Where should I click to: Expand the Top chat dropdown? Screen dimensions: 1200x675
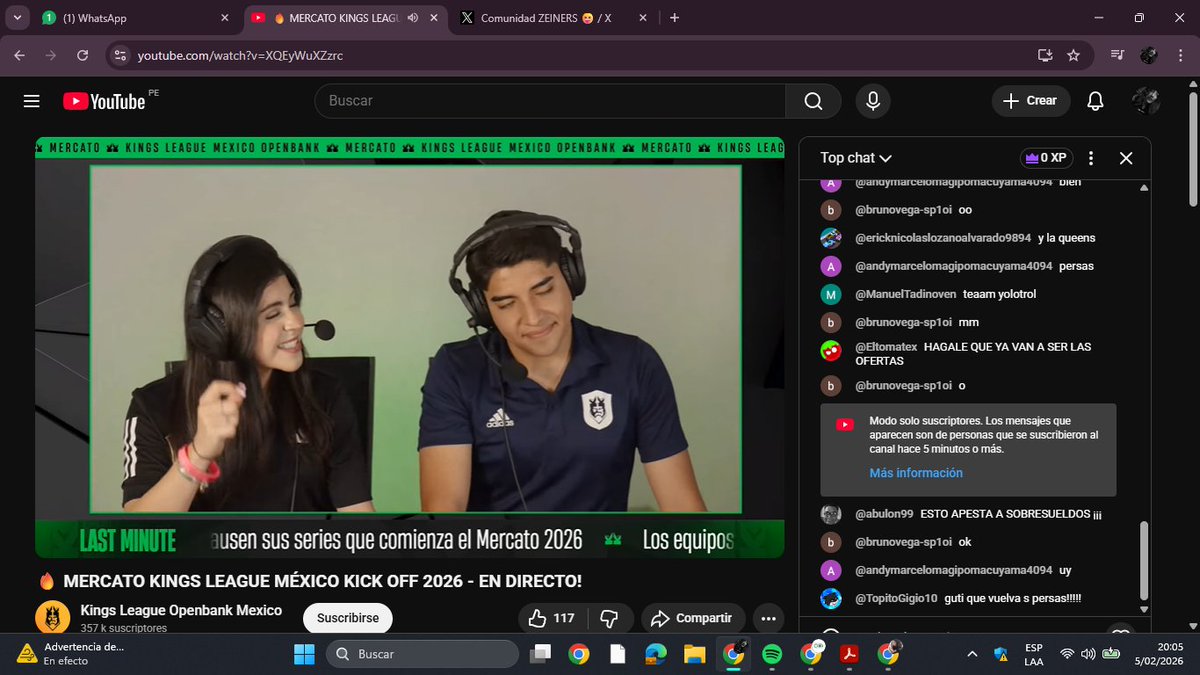pyautogui.click(x=856, y=158)
